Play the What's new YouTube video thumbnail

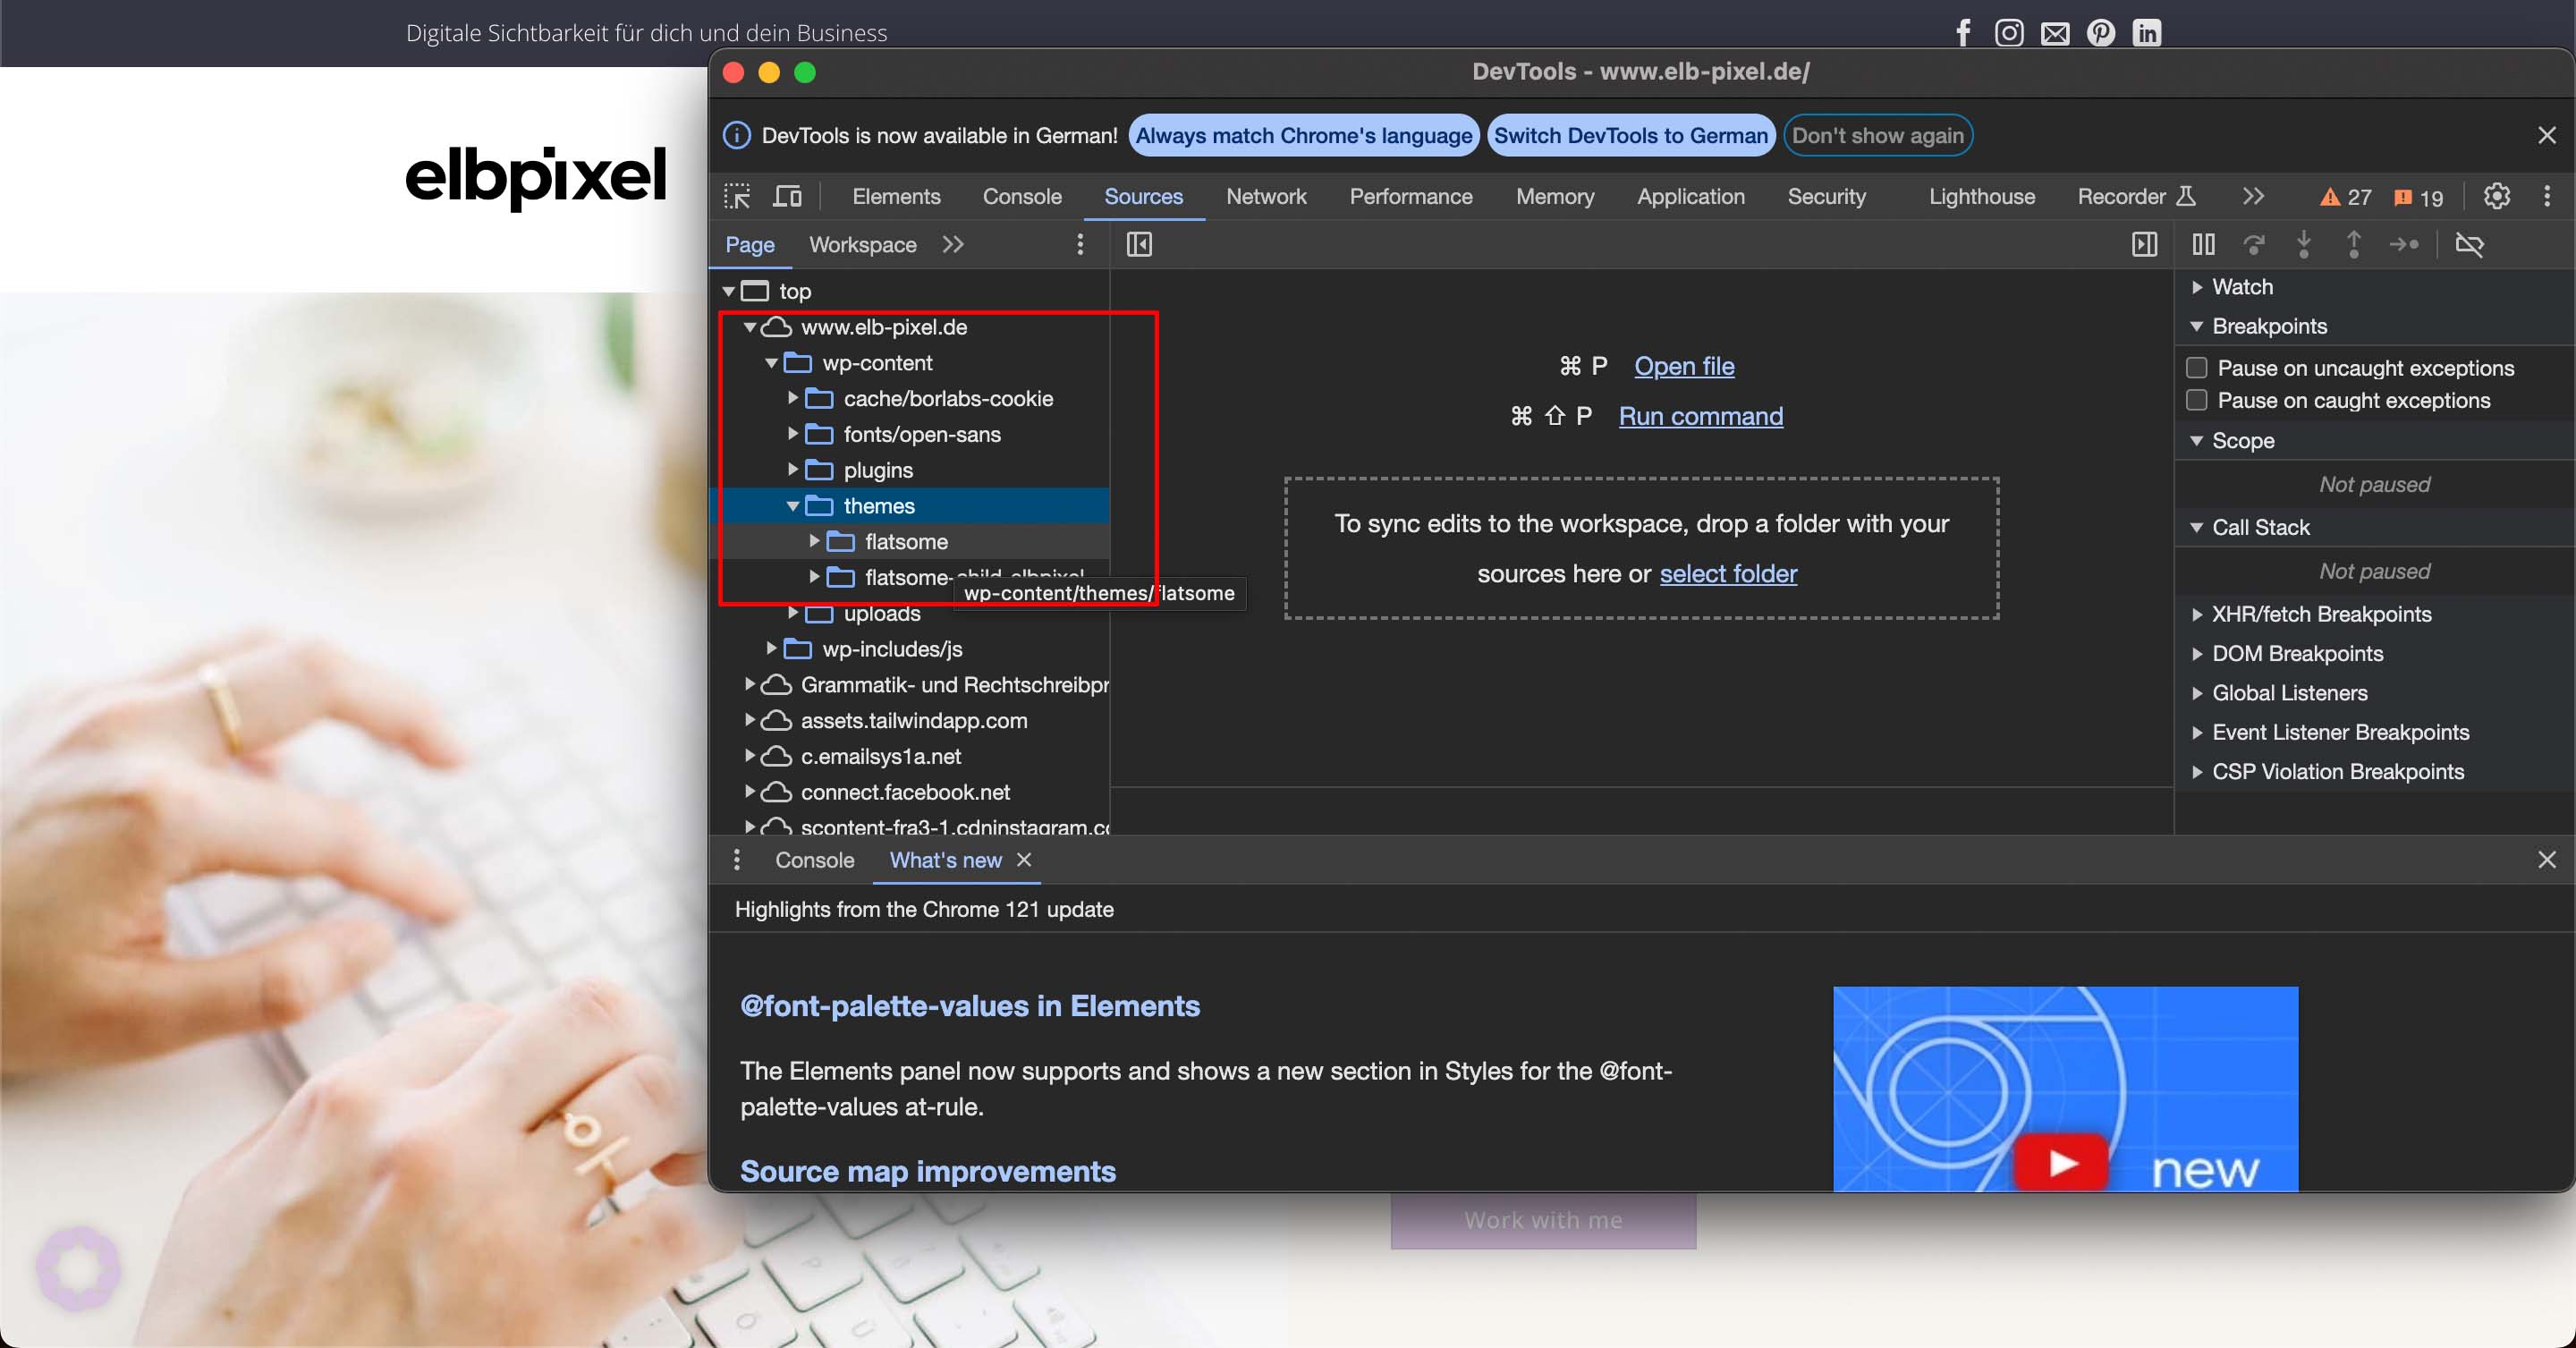(x=2065, y=1089)
